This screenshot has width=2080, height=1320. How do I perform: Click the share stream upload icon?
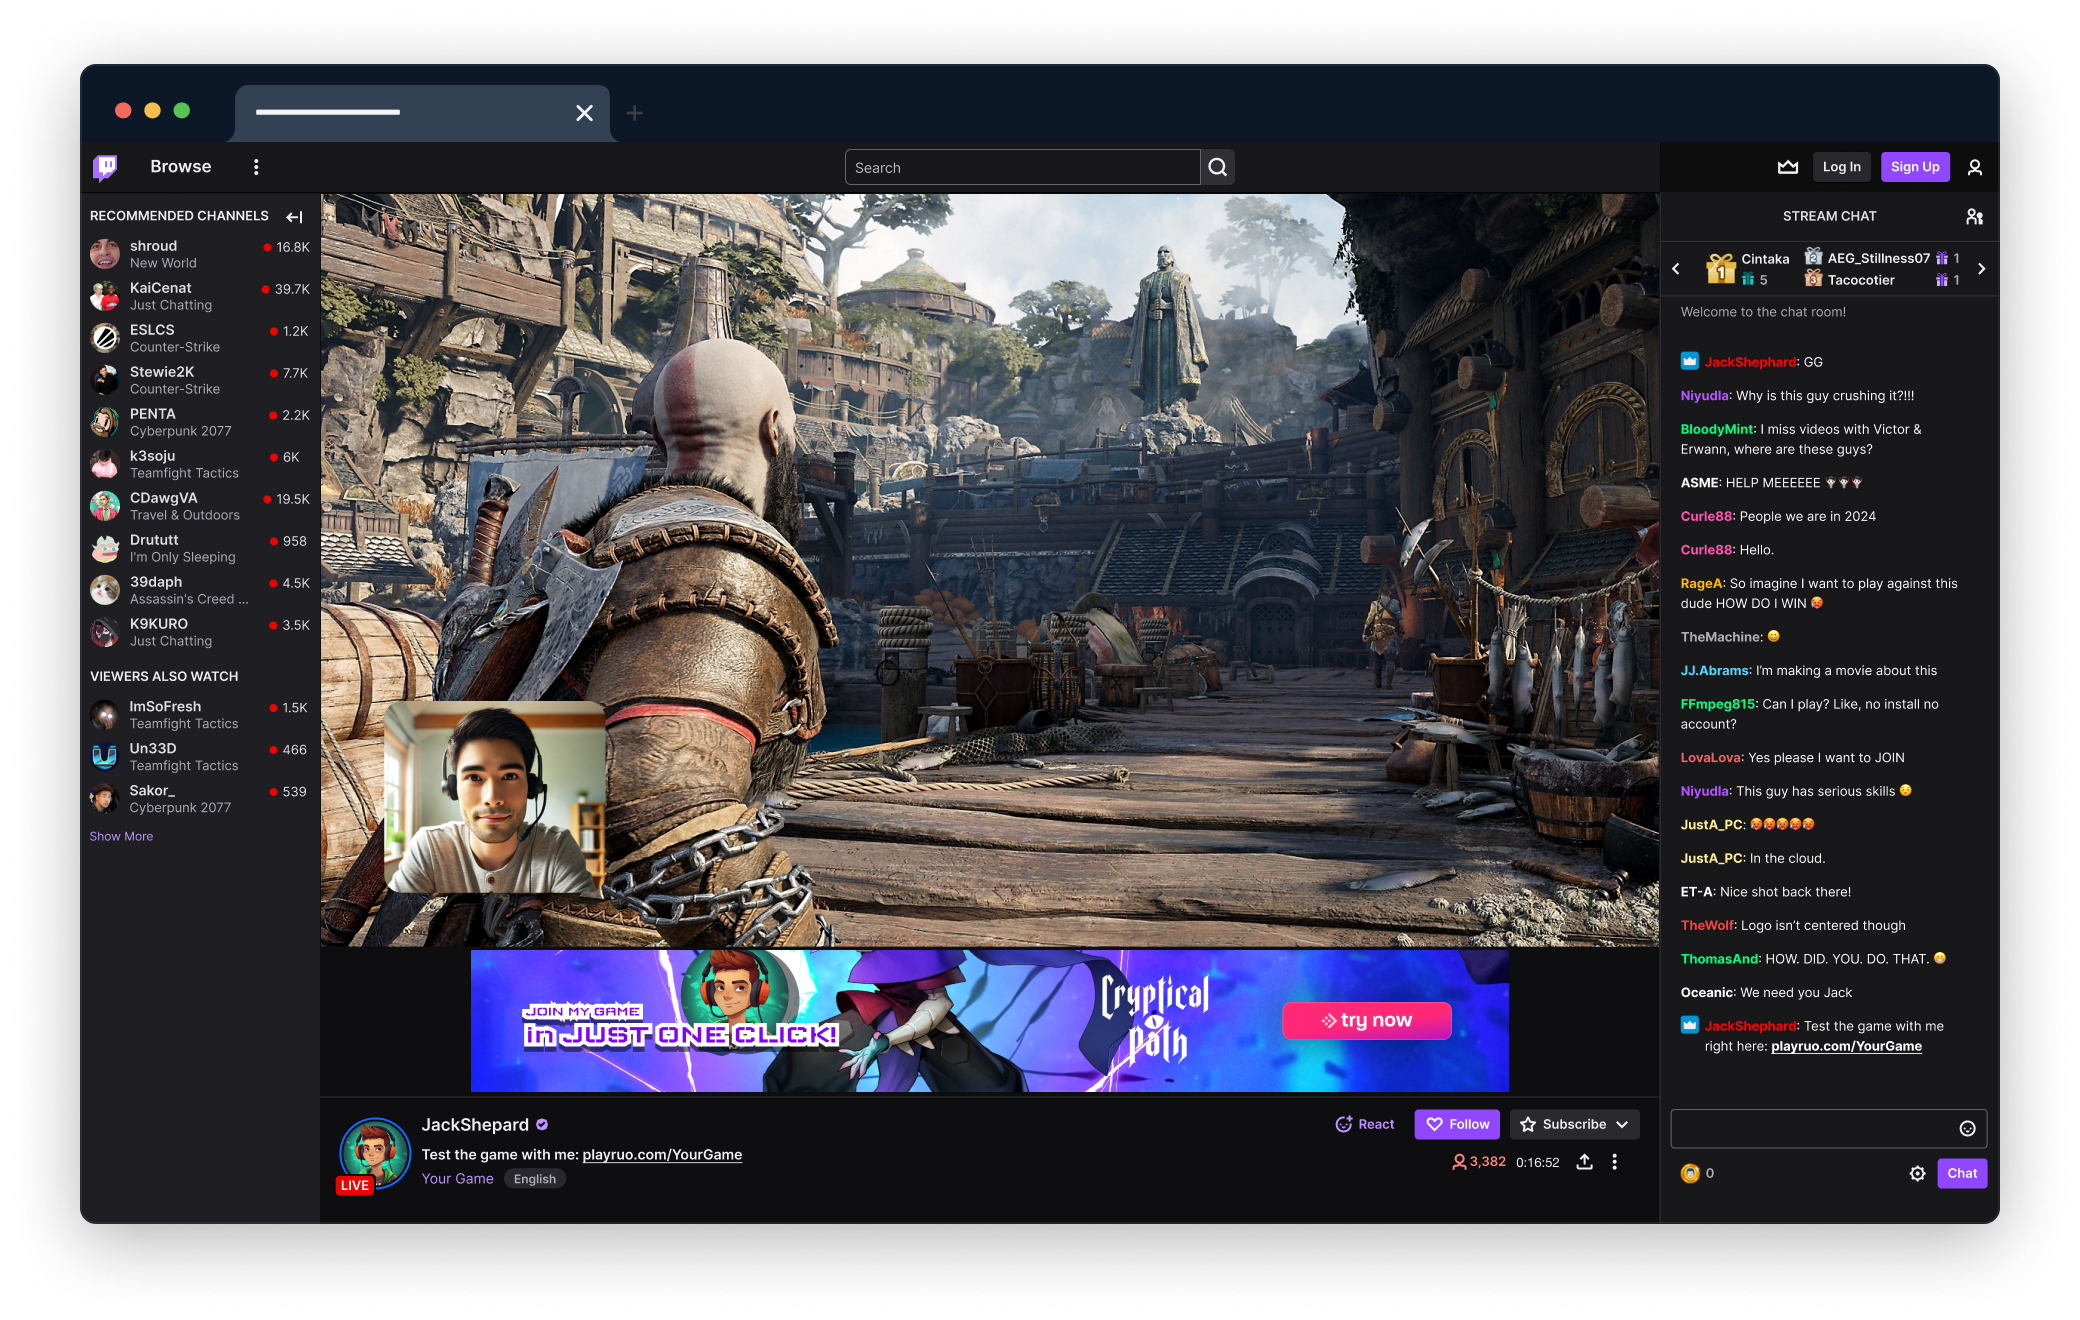(1585, 1161)
